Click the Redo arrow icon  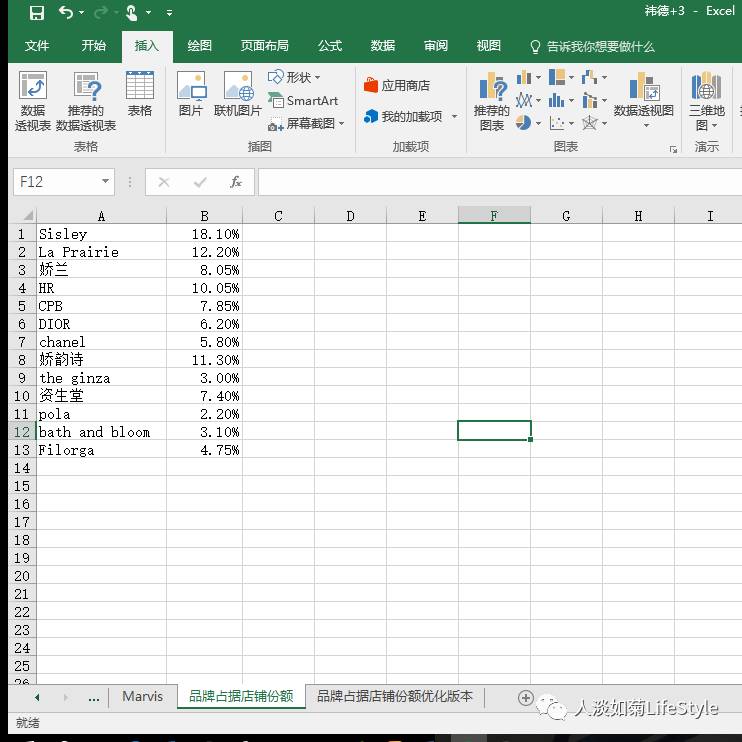(x=101, y=13)
